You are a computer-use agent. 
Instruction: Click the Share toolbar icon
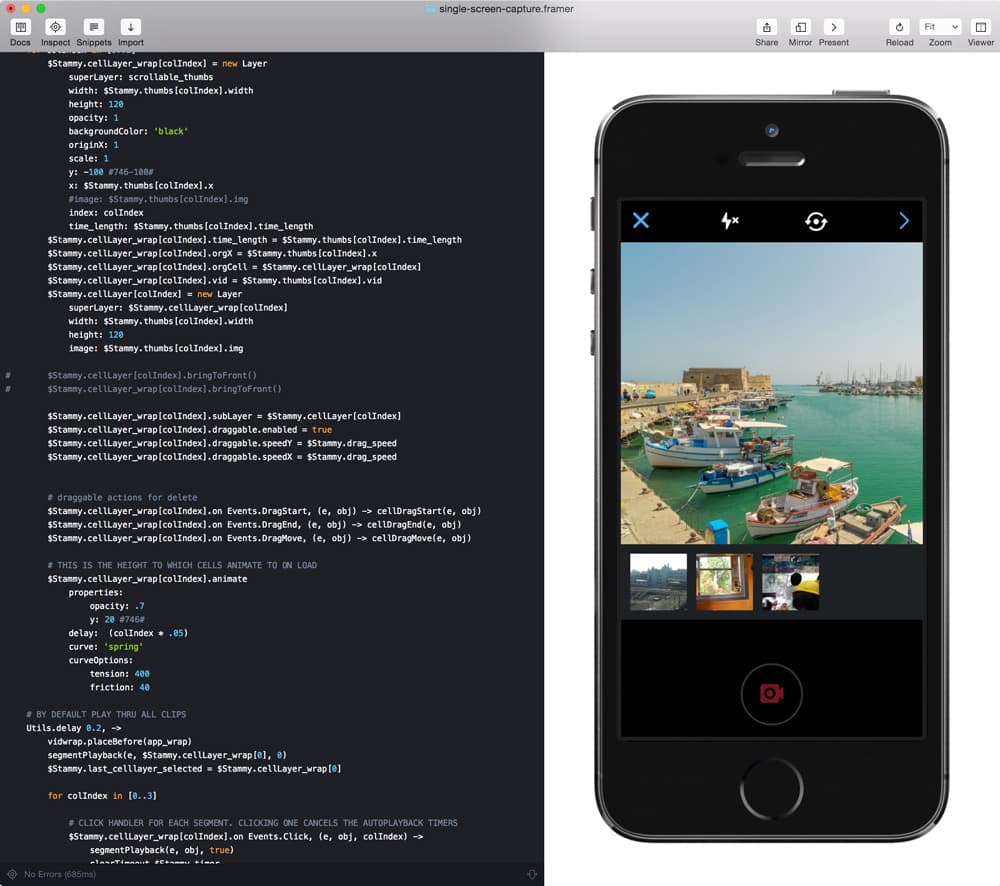767,27
